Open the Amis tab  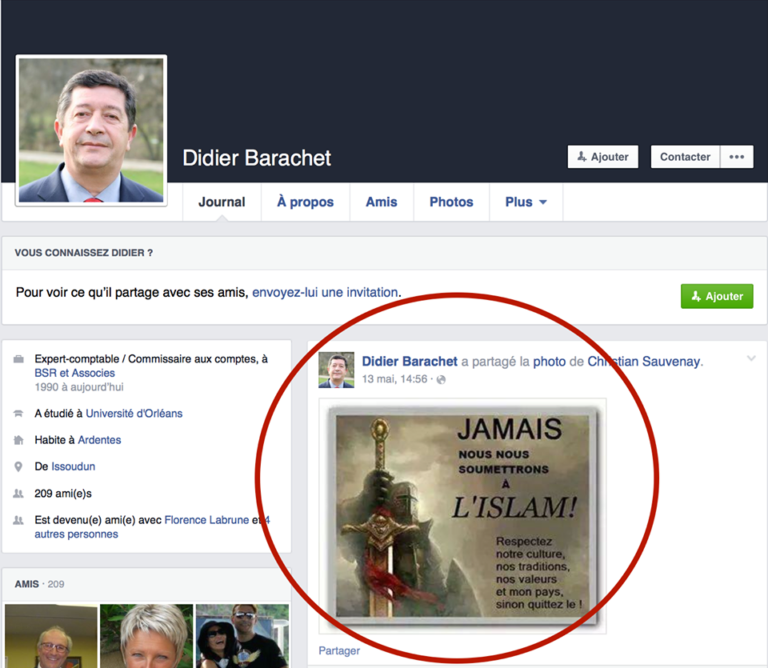382,202
